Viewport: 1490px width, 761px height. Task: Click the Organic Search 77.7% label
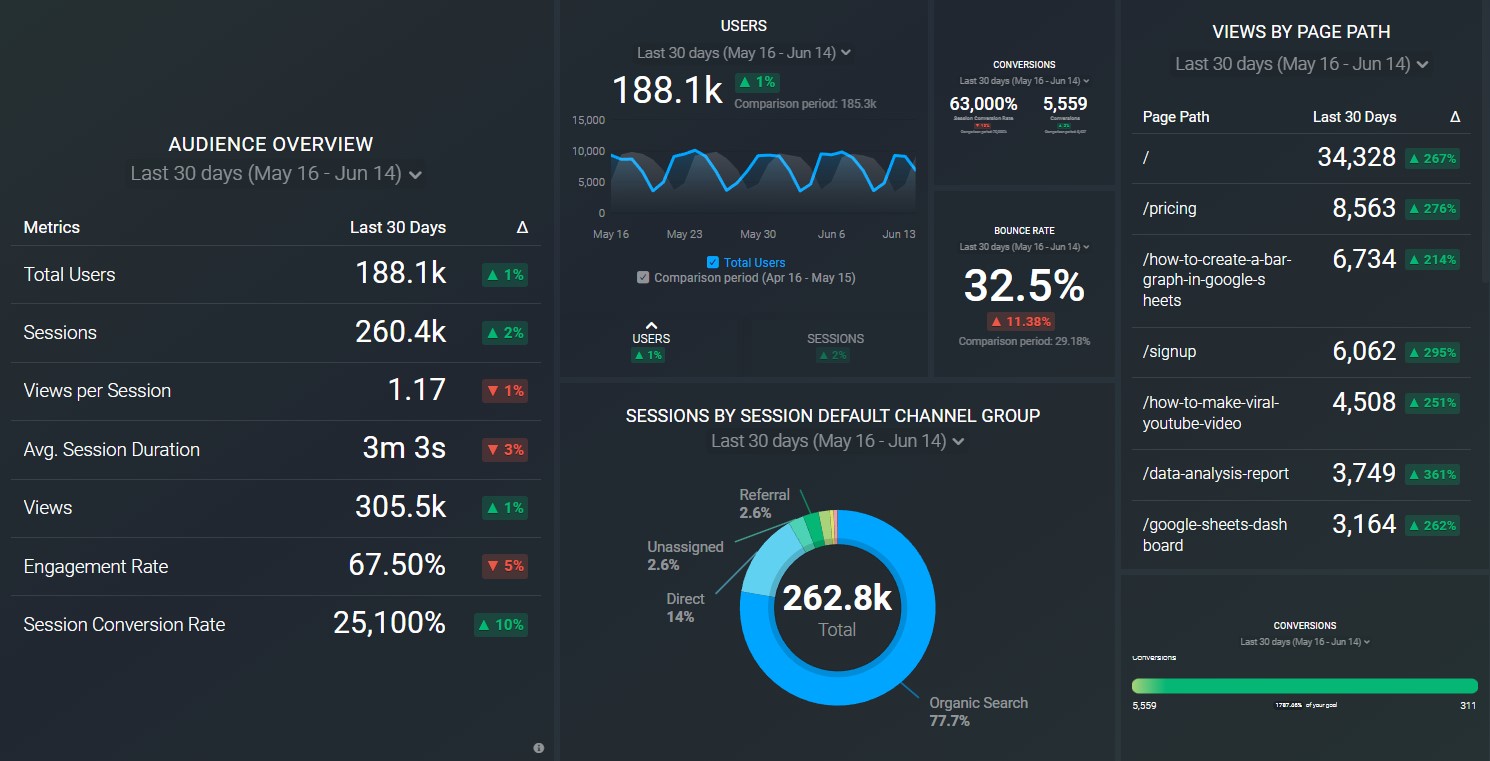point(978,712)
